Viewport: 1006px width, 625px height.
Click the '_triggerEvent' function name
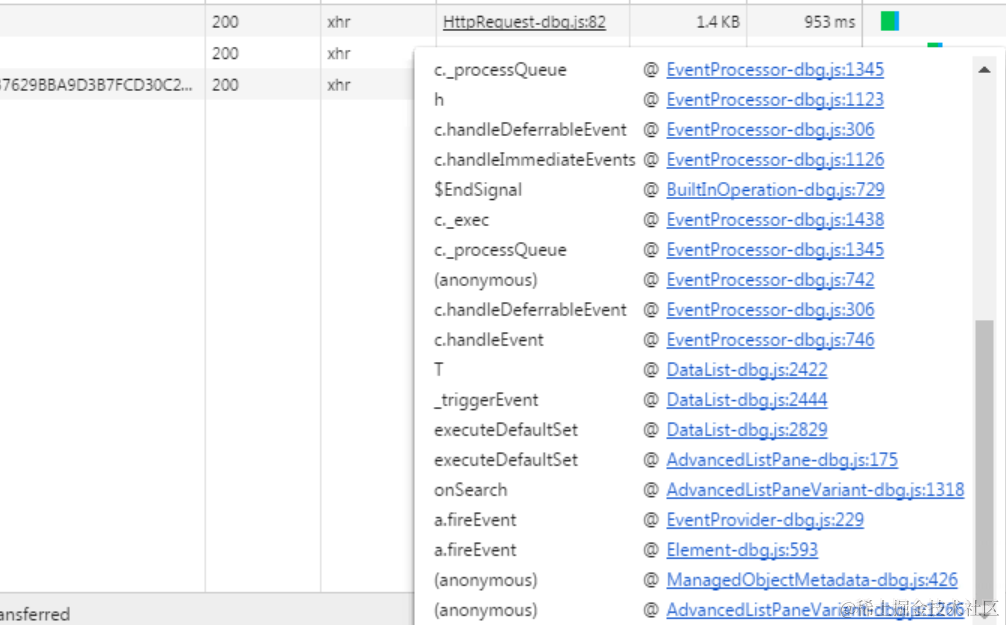coord(486,400)
